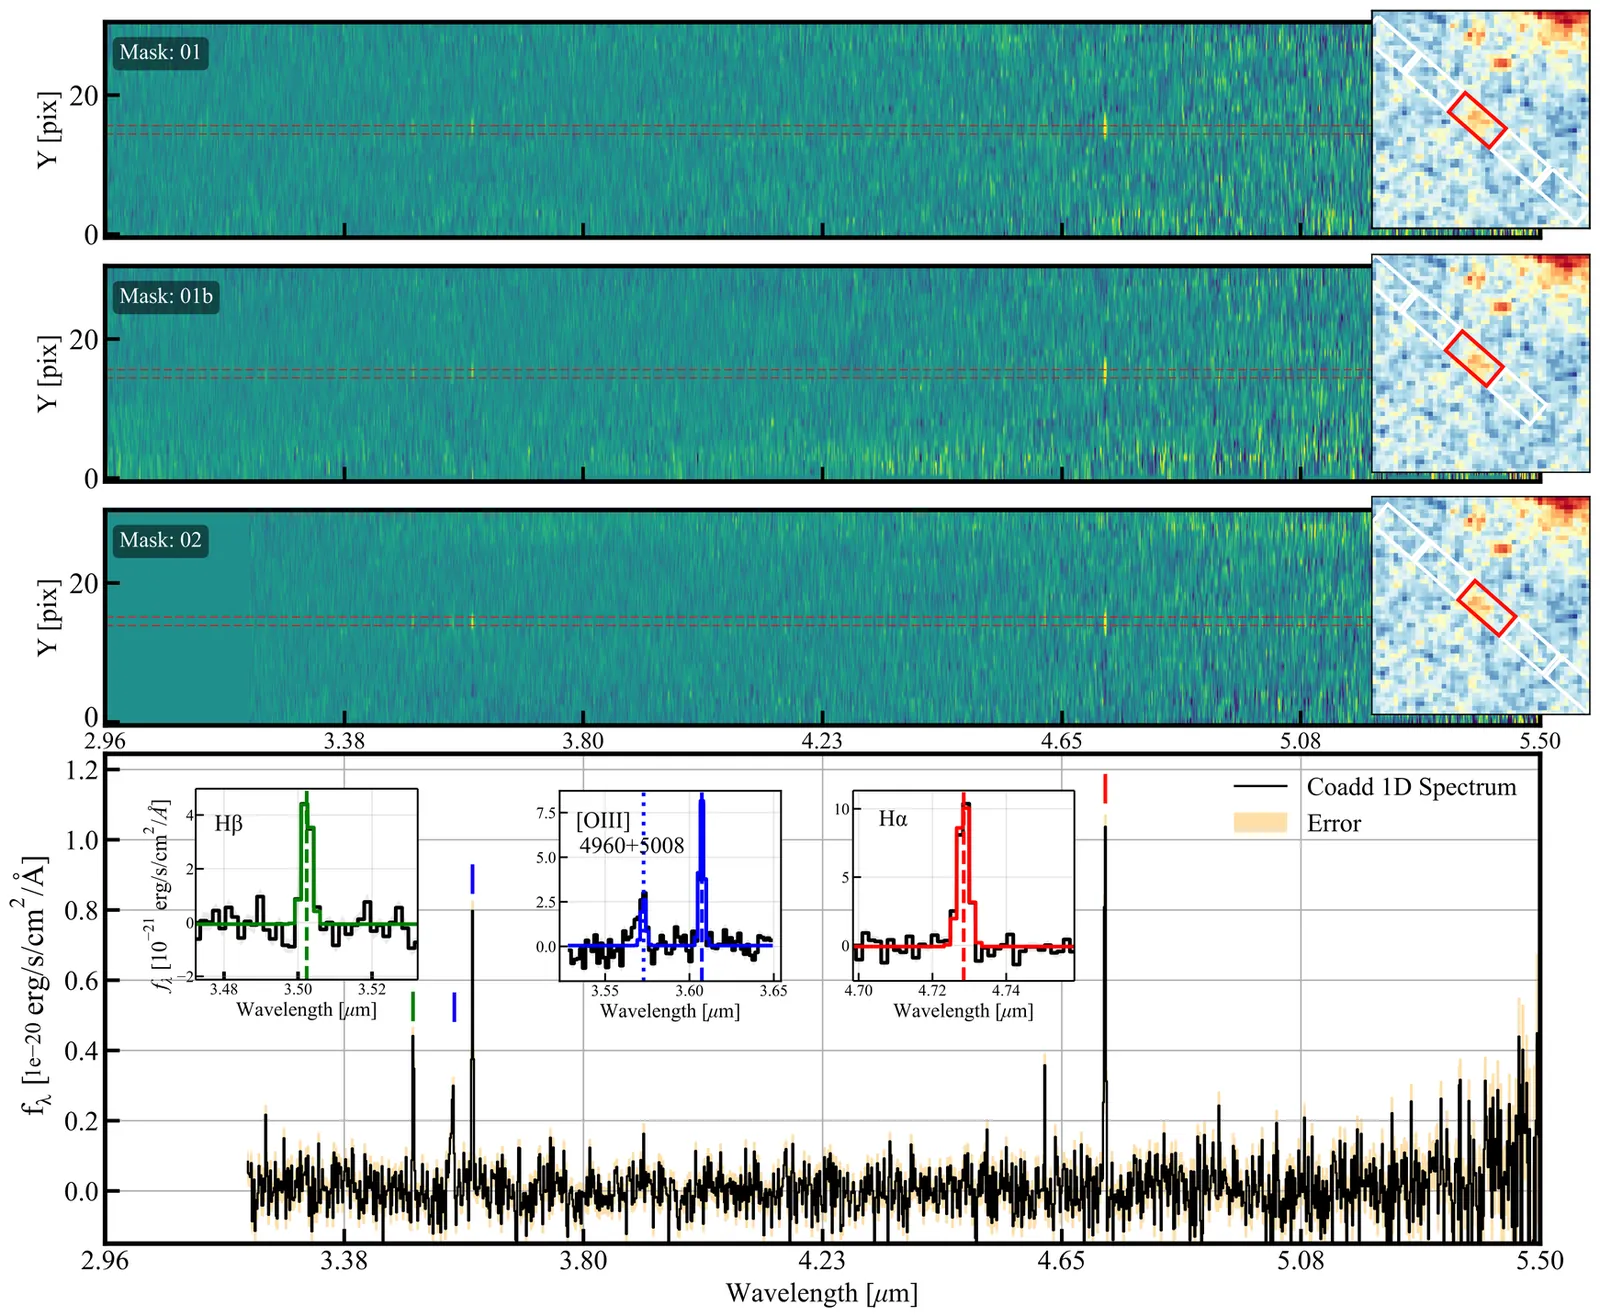
Task: Select the Hβ inset plot
Action: pyautogui.click(x=306, y=884)
